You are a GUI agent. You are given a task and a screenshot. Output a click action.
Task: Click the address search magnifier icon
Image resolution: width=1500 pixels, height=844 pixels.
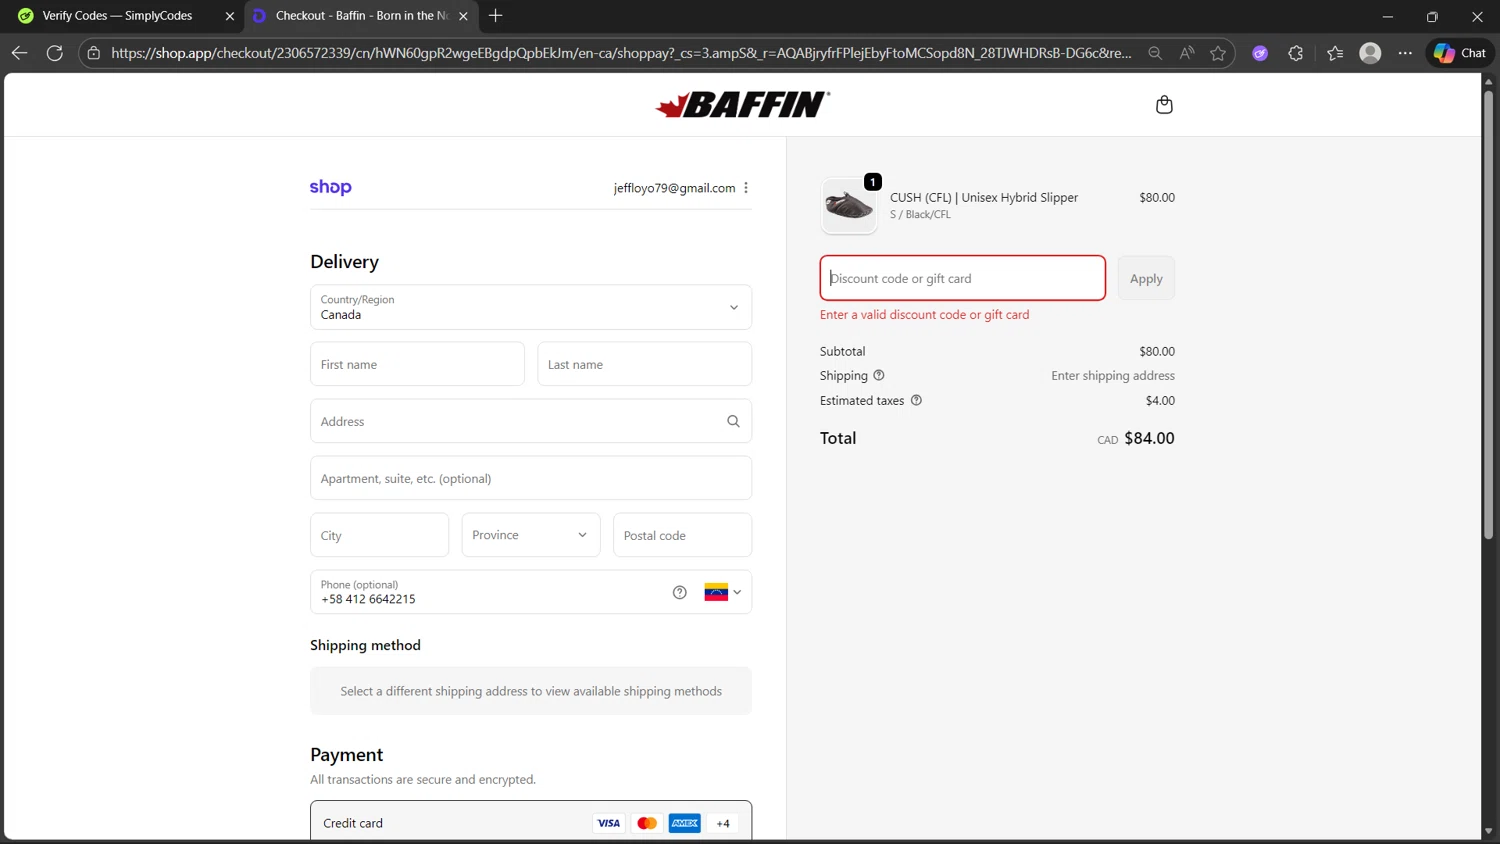pos(733,421)
